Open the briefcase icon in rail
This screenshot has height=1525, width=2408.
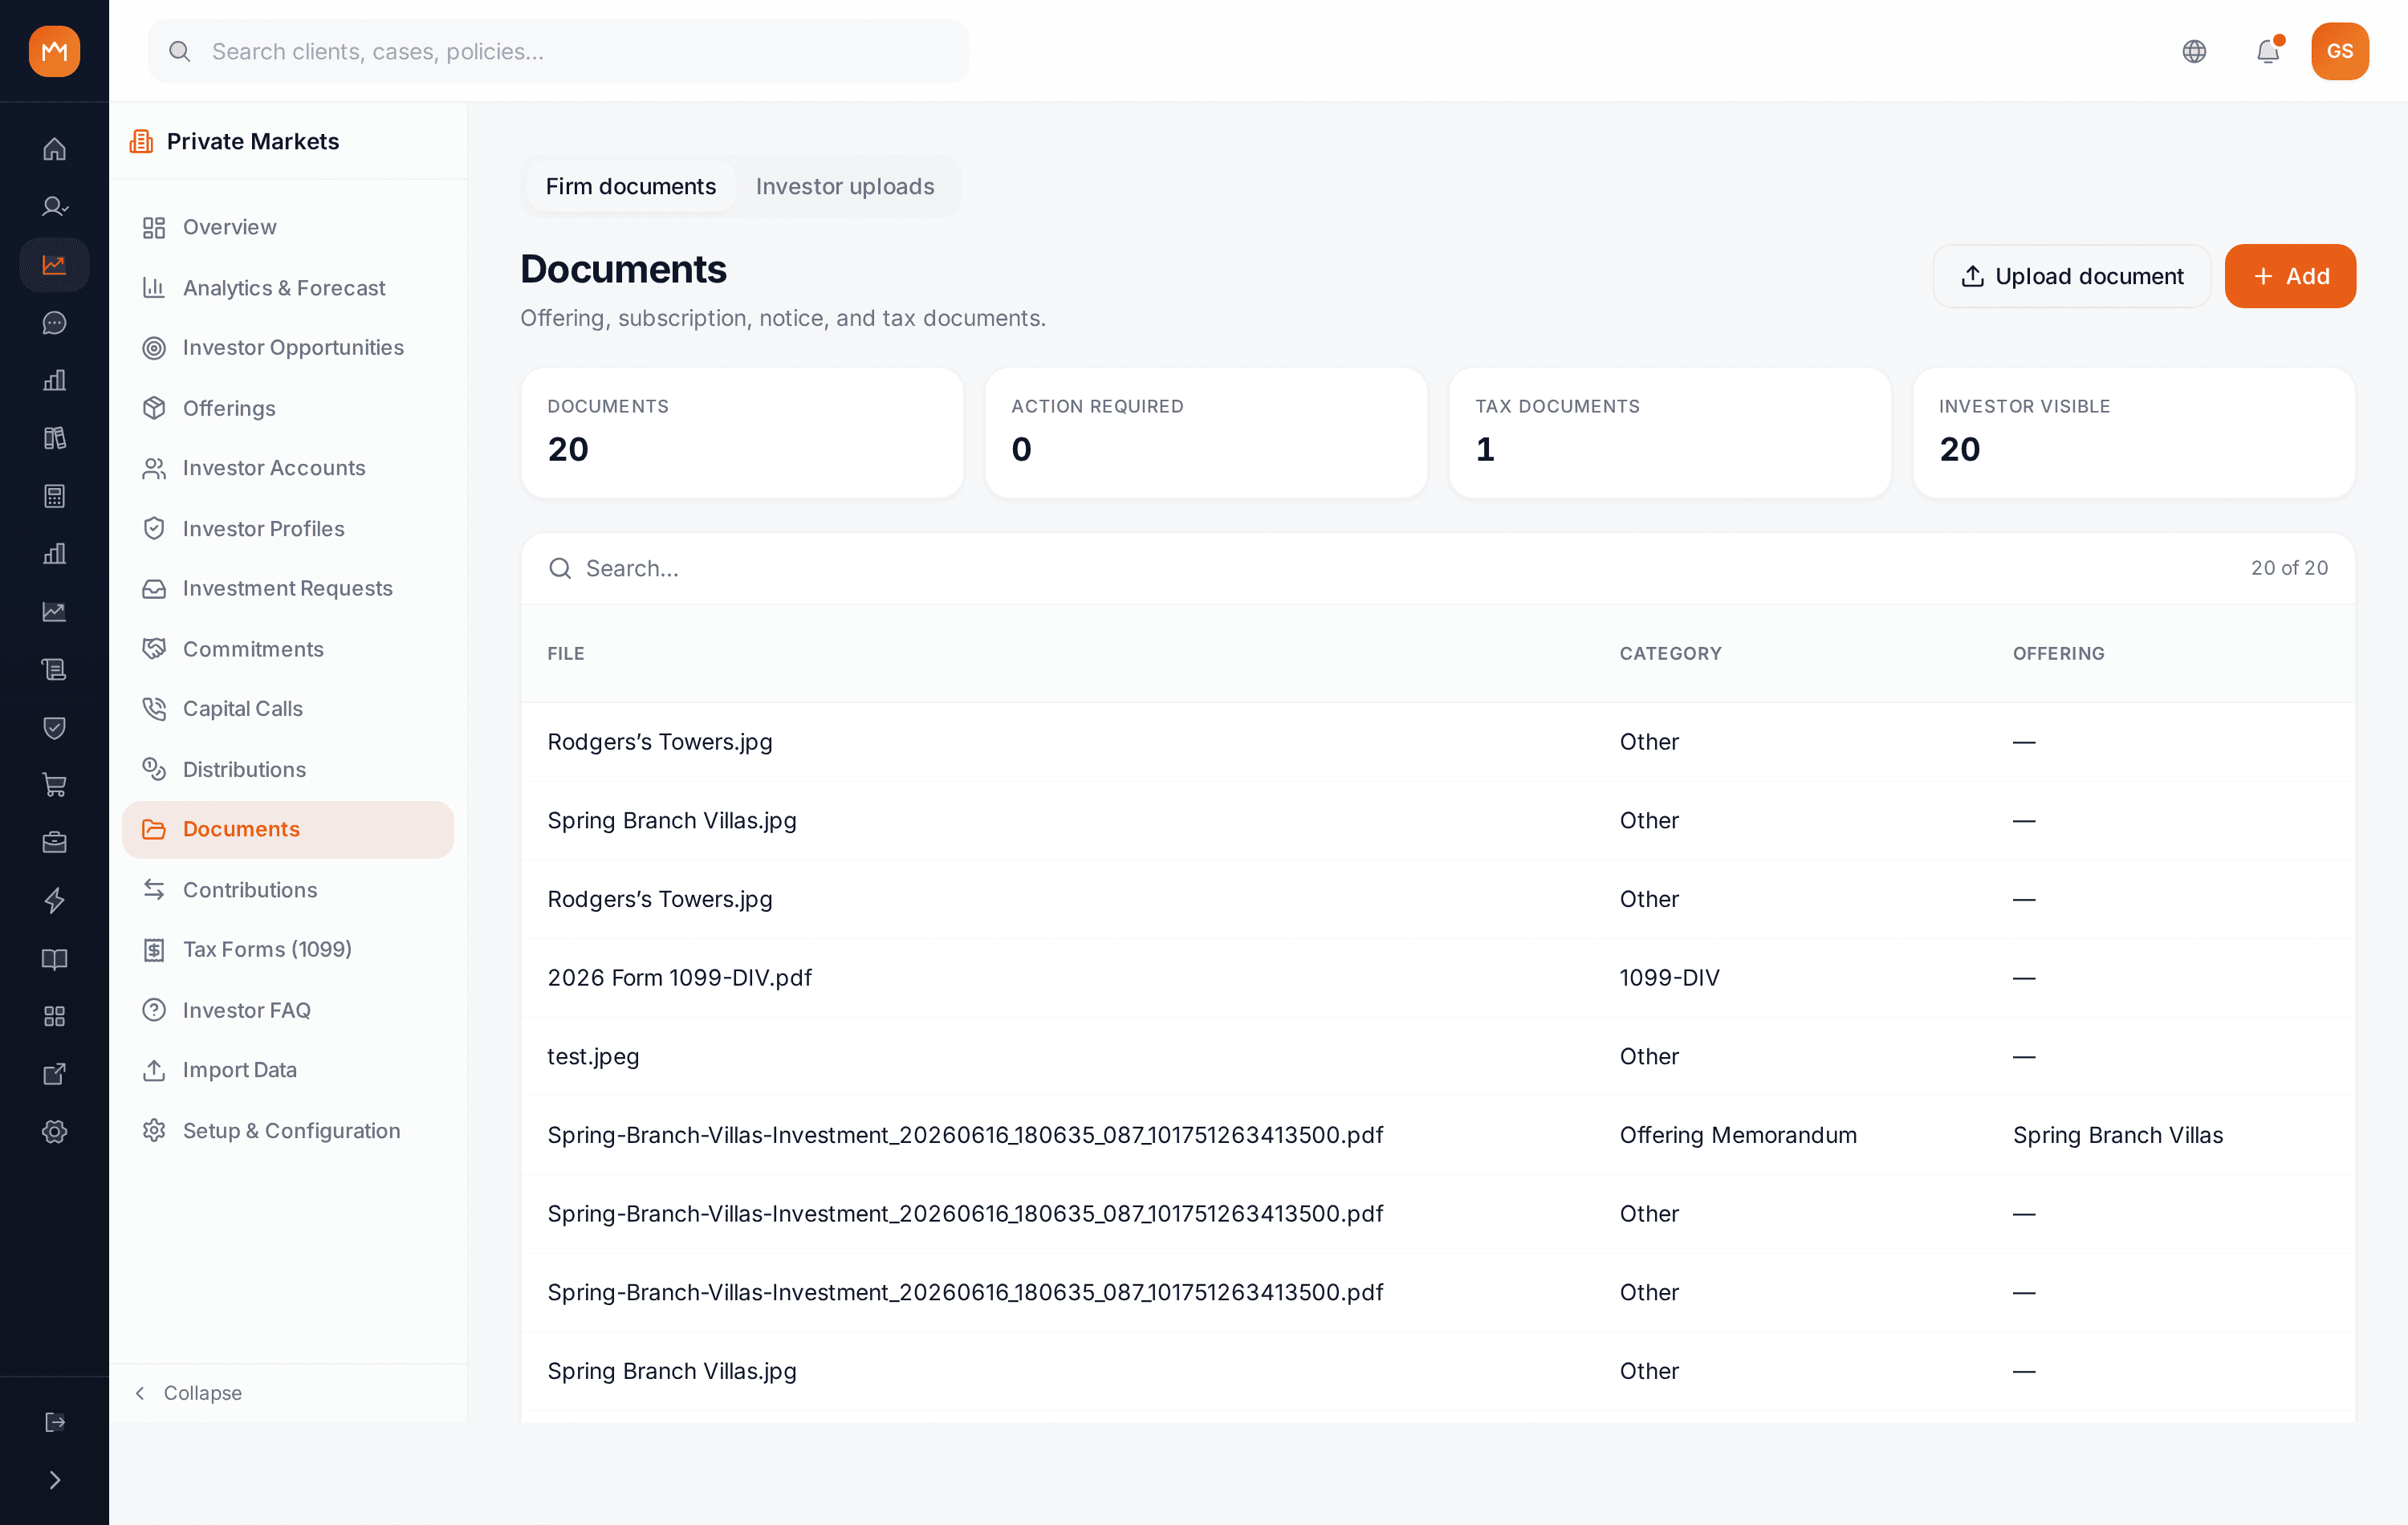click(x=54, y=843)
